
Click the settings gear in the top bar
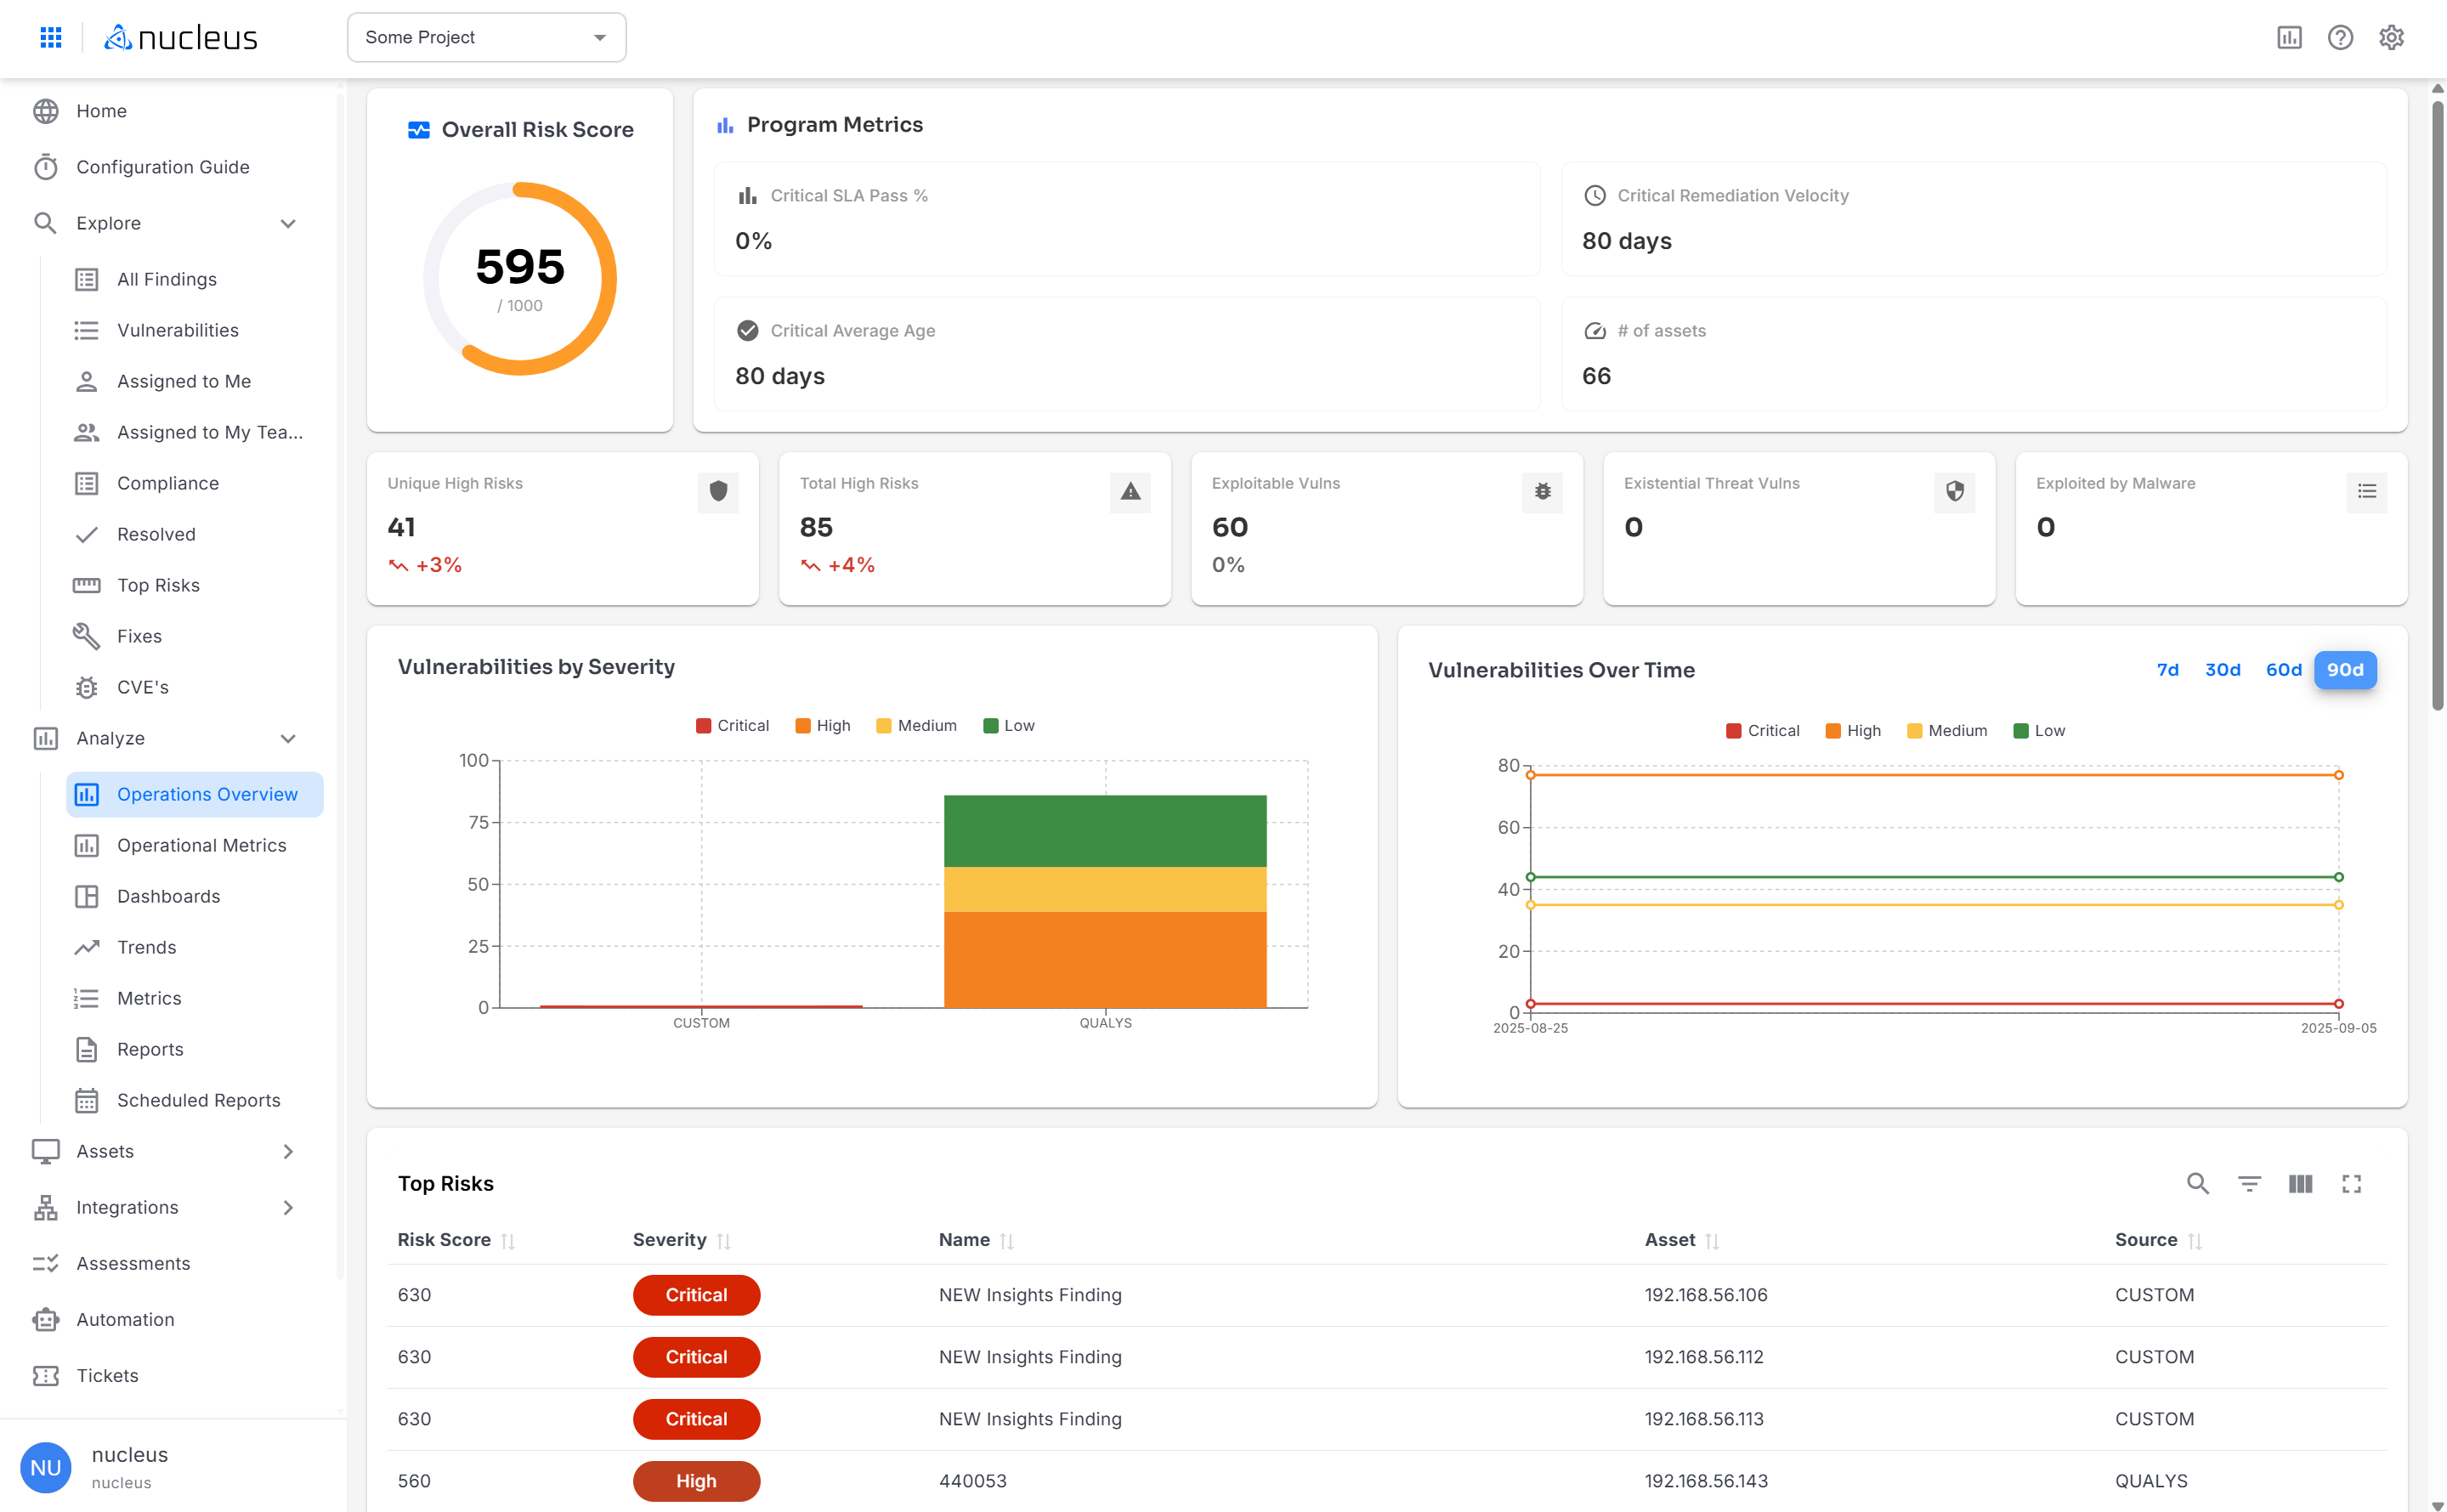click(x=2391, y=37)
